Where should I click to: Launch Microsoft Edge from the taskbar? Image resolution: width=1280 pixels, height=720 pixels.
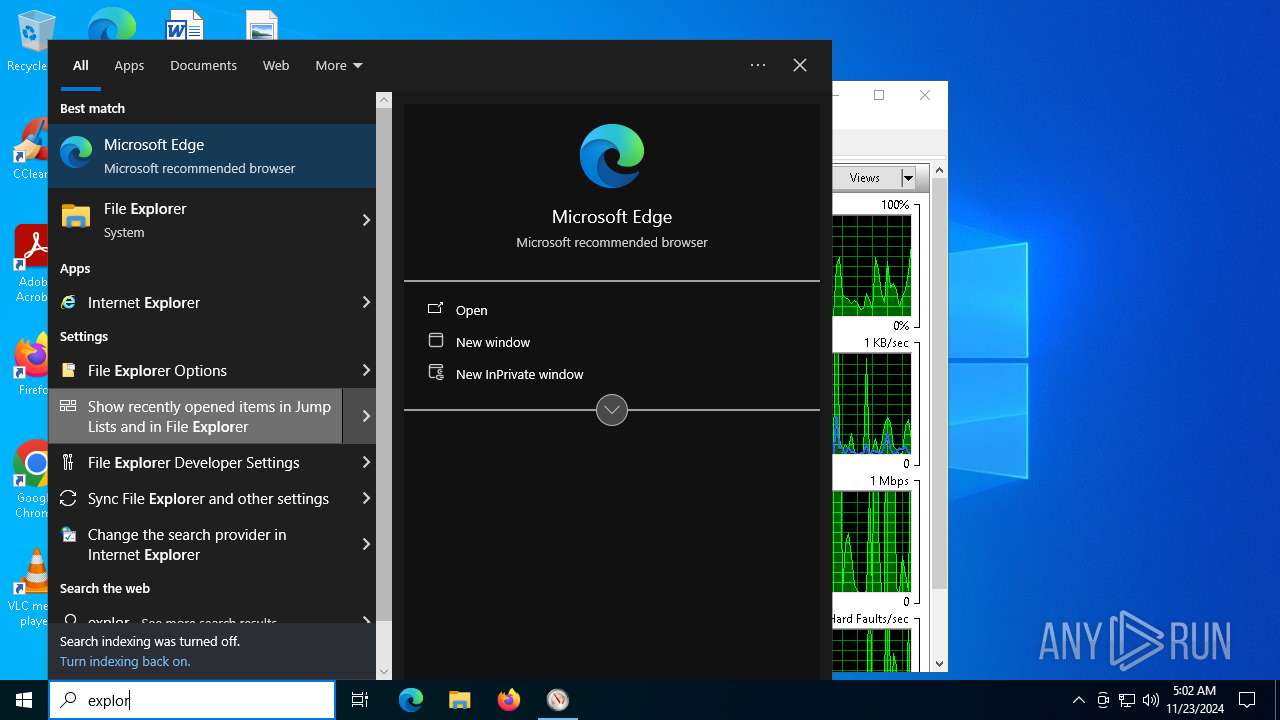[411, 700]
